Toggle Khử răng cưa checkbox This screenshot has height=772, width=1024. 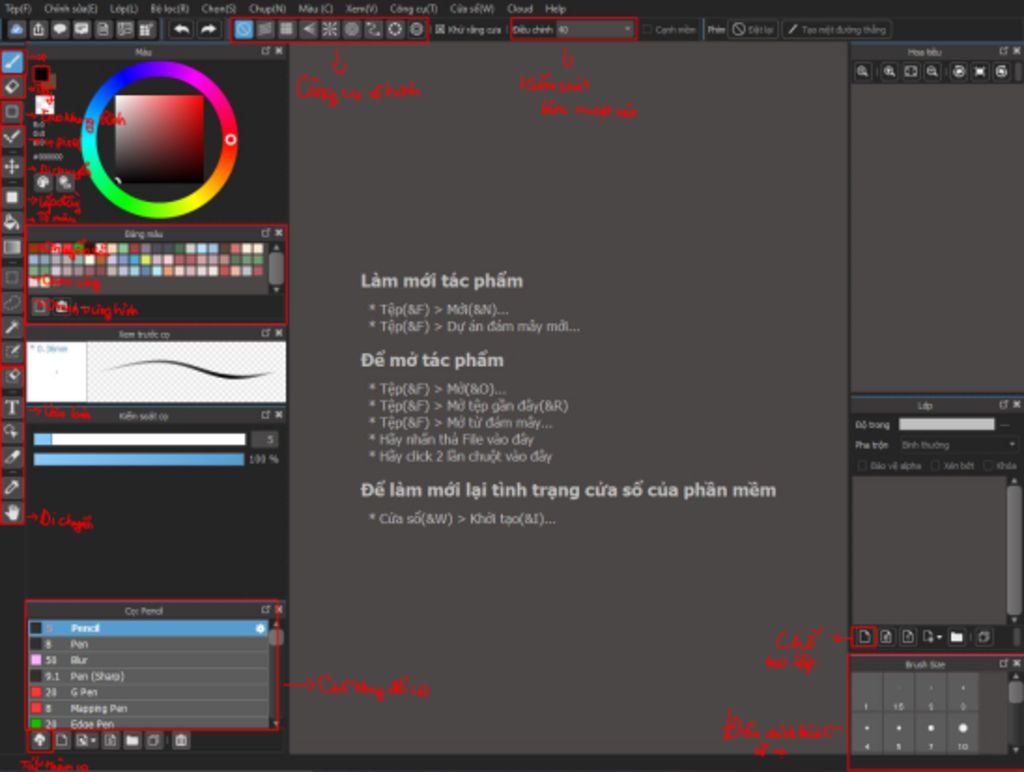440,29
